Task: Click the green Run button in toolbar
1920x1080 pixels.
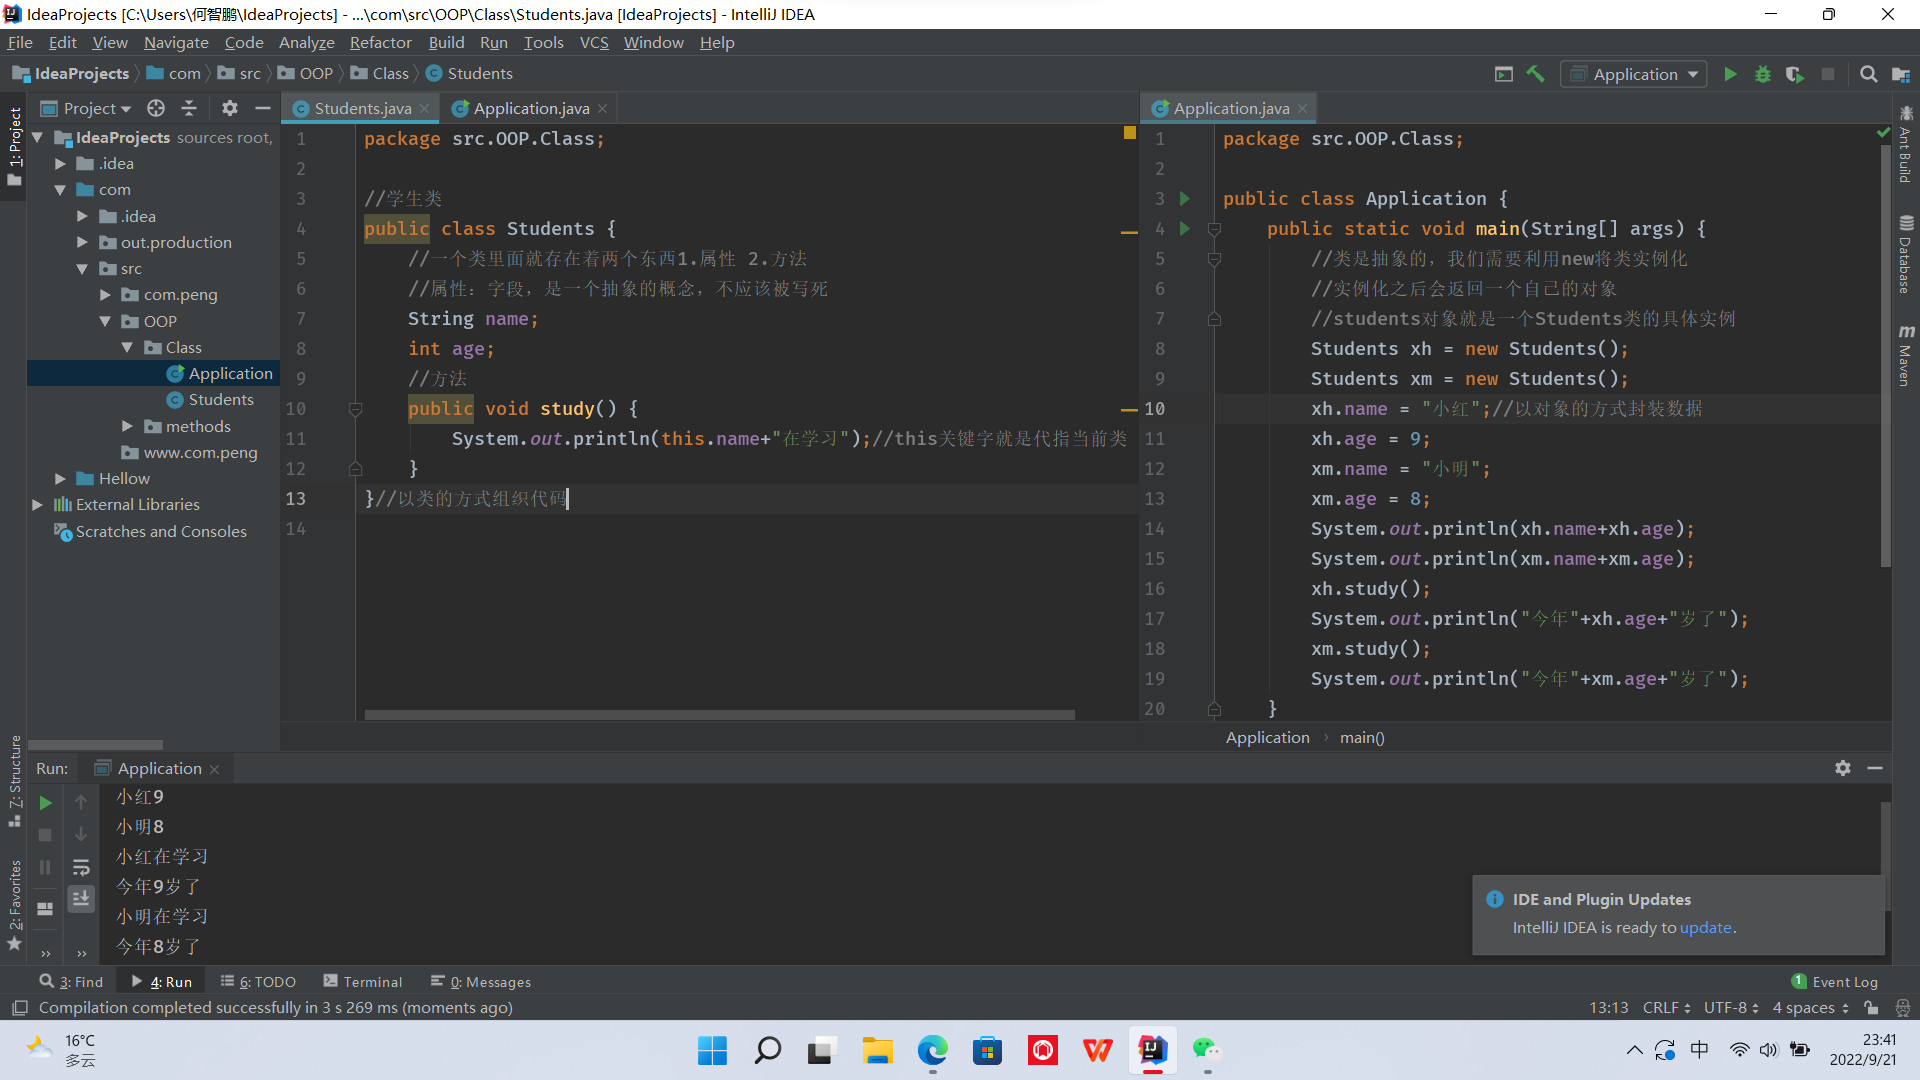Action: tap(1730, 74)
